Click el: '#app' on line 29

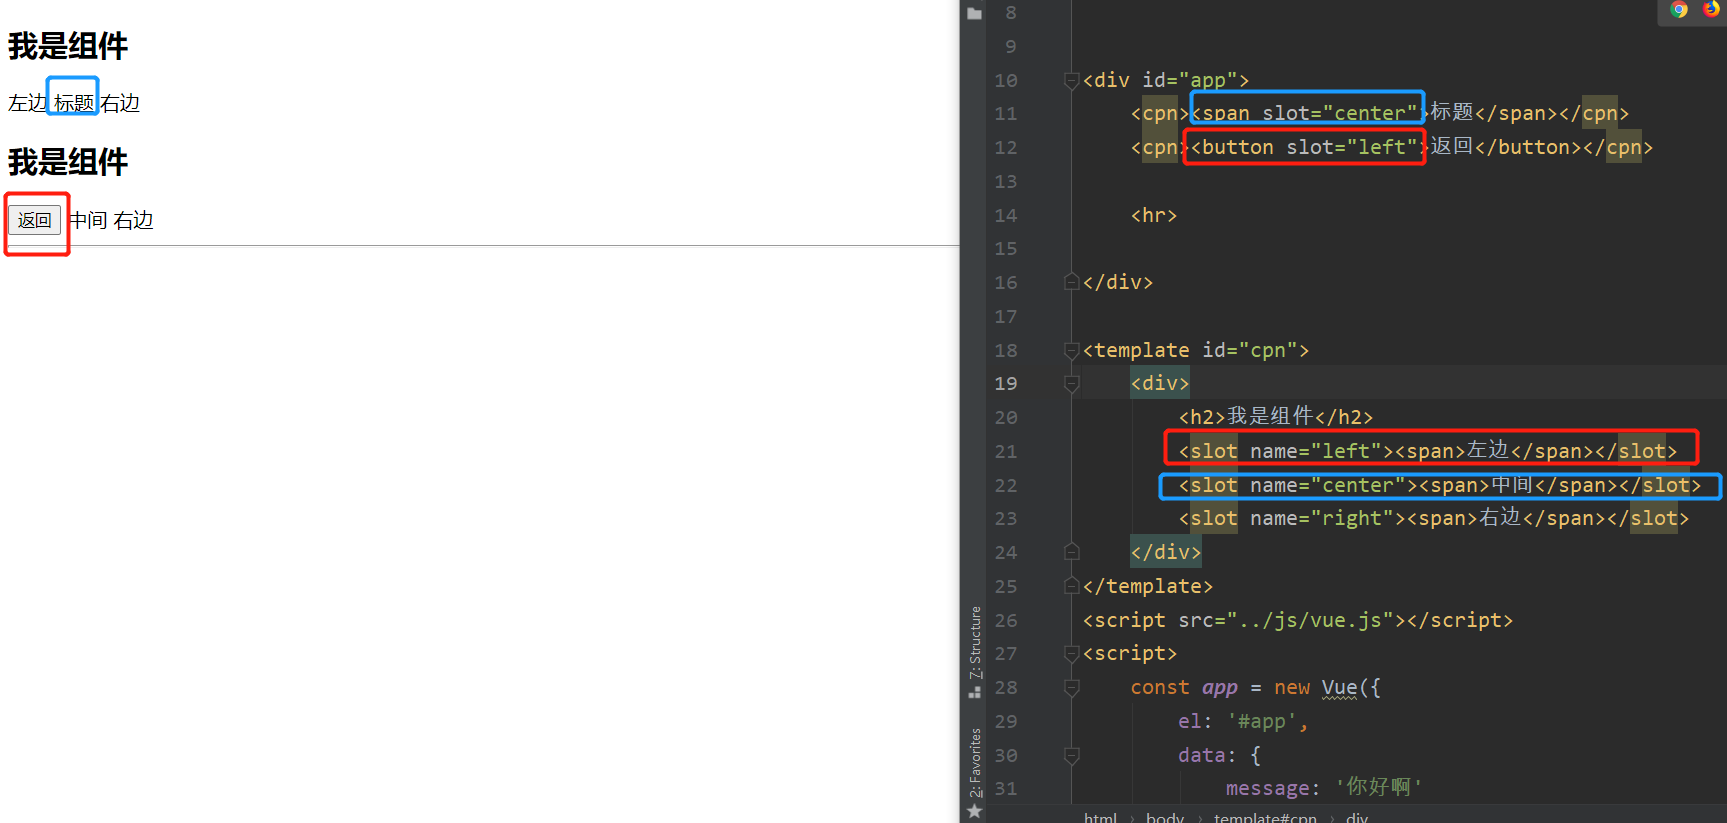click(1243, 722)
